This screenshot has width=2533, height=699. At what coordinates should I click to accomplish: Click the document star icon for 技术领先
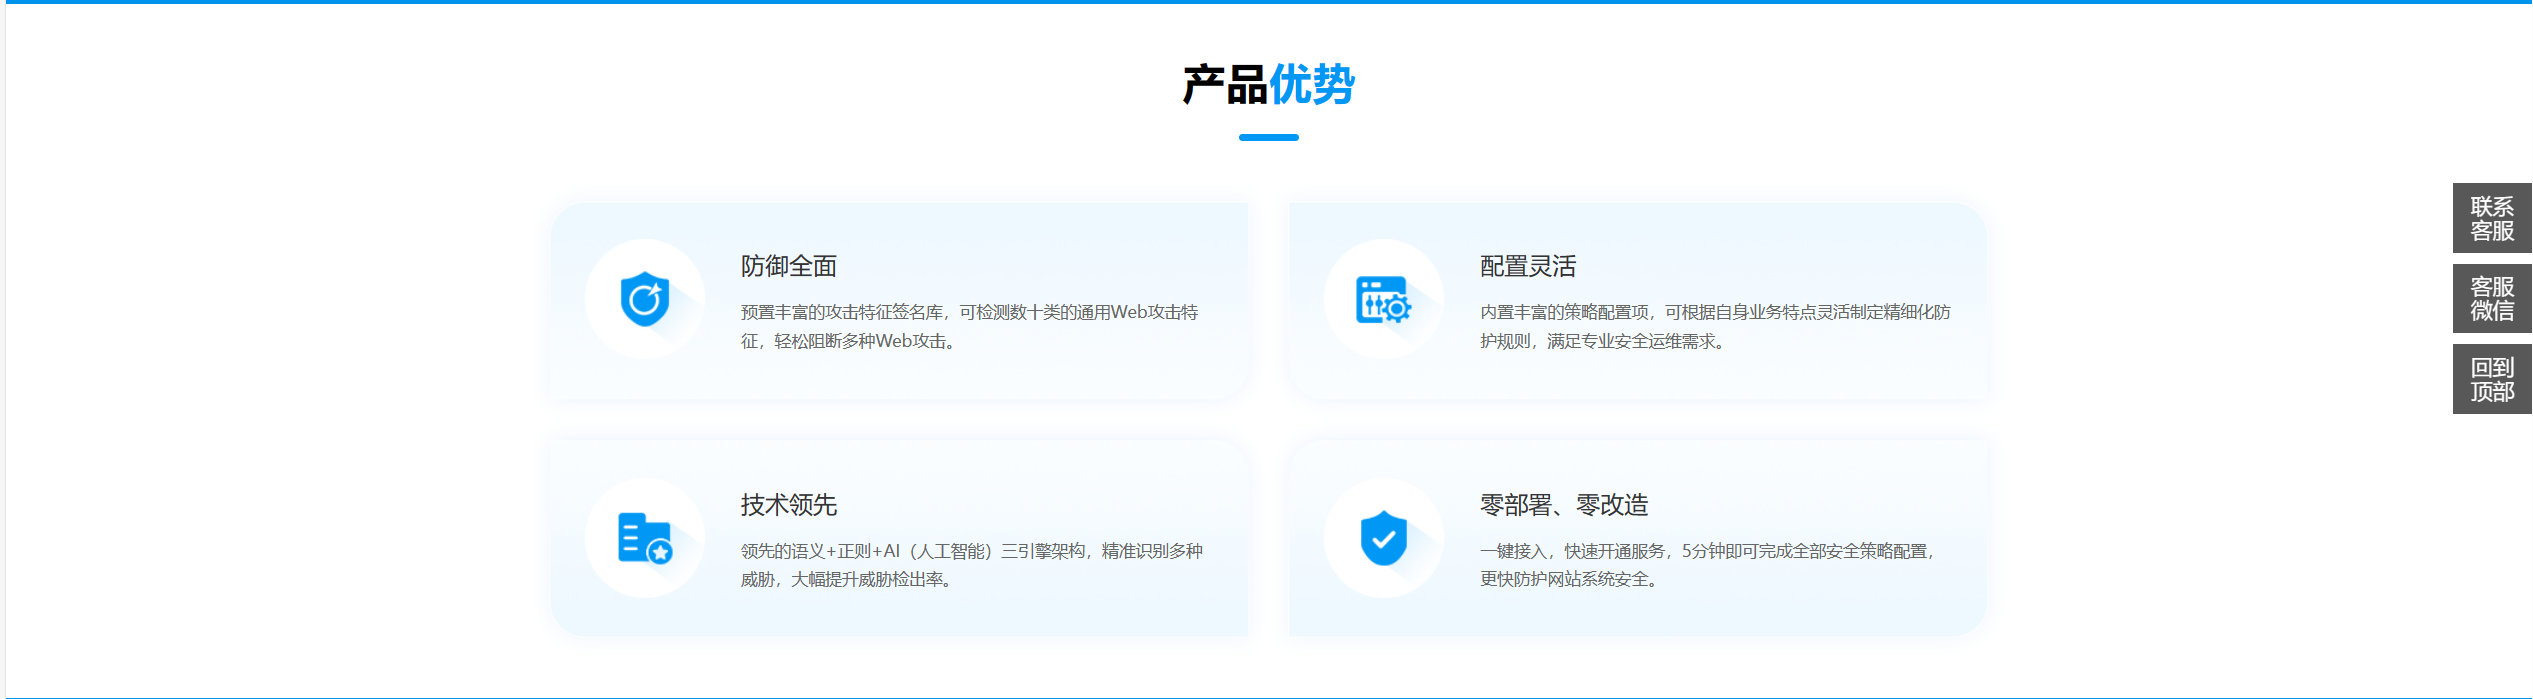645,538
